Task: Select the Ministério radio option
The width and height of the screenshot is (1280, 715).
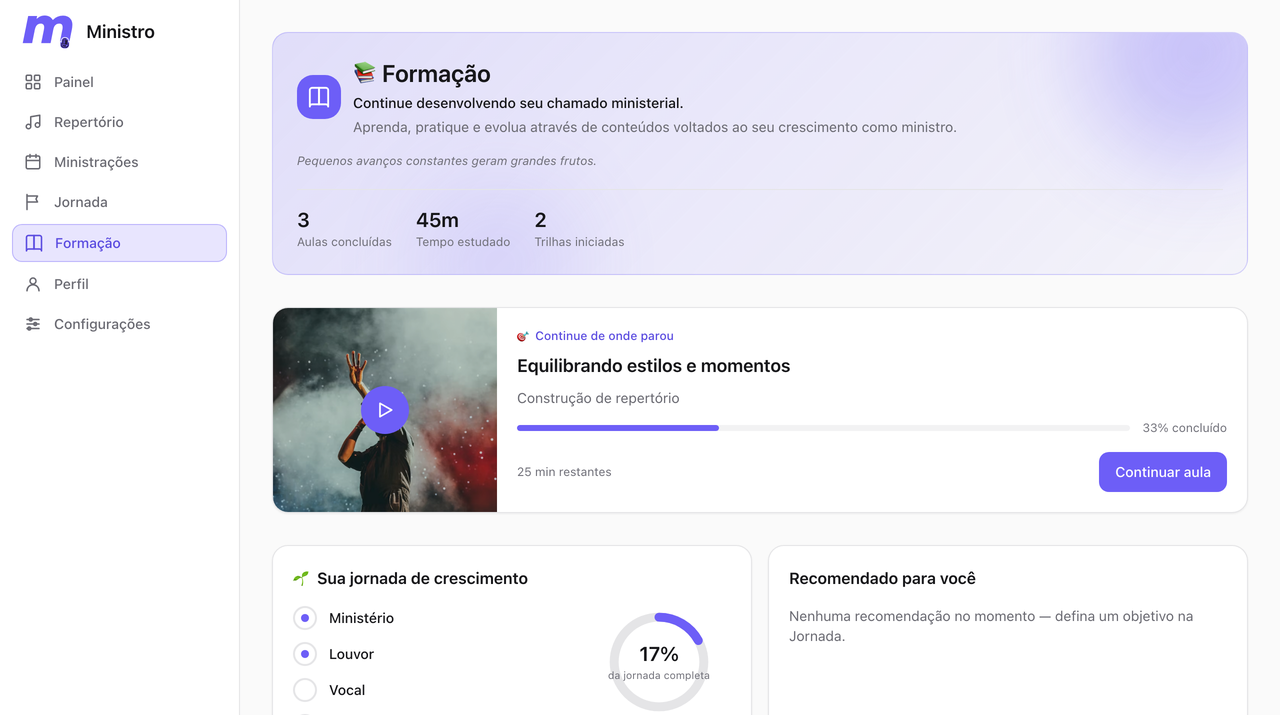Action: click(x=305, y=618)
